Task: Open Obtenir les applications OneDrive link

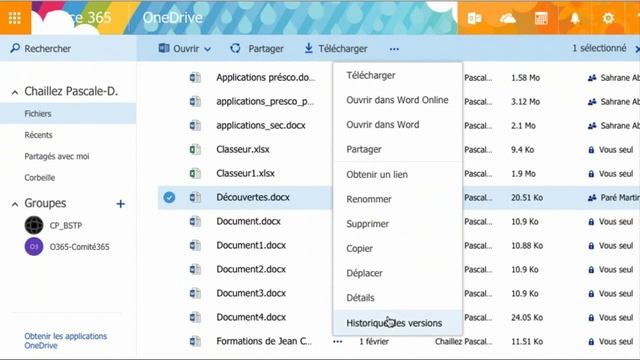Action: pyautogui.click(x=65, y=341)
